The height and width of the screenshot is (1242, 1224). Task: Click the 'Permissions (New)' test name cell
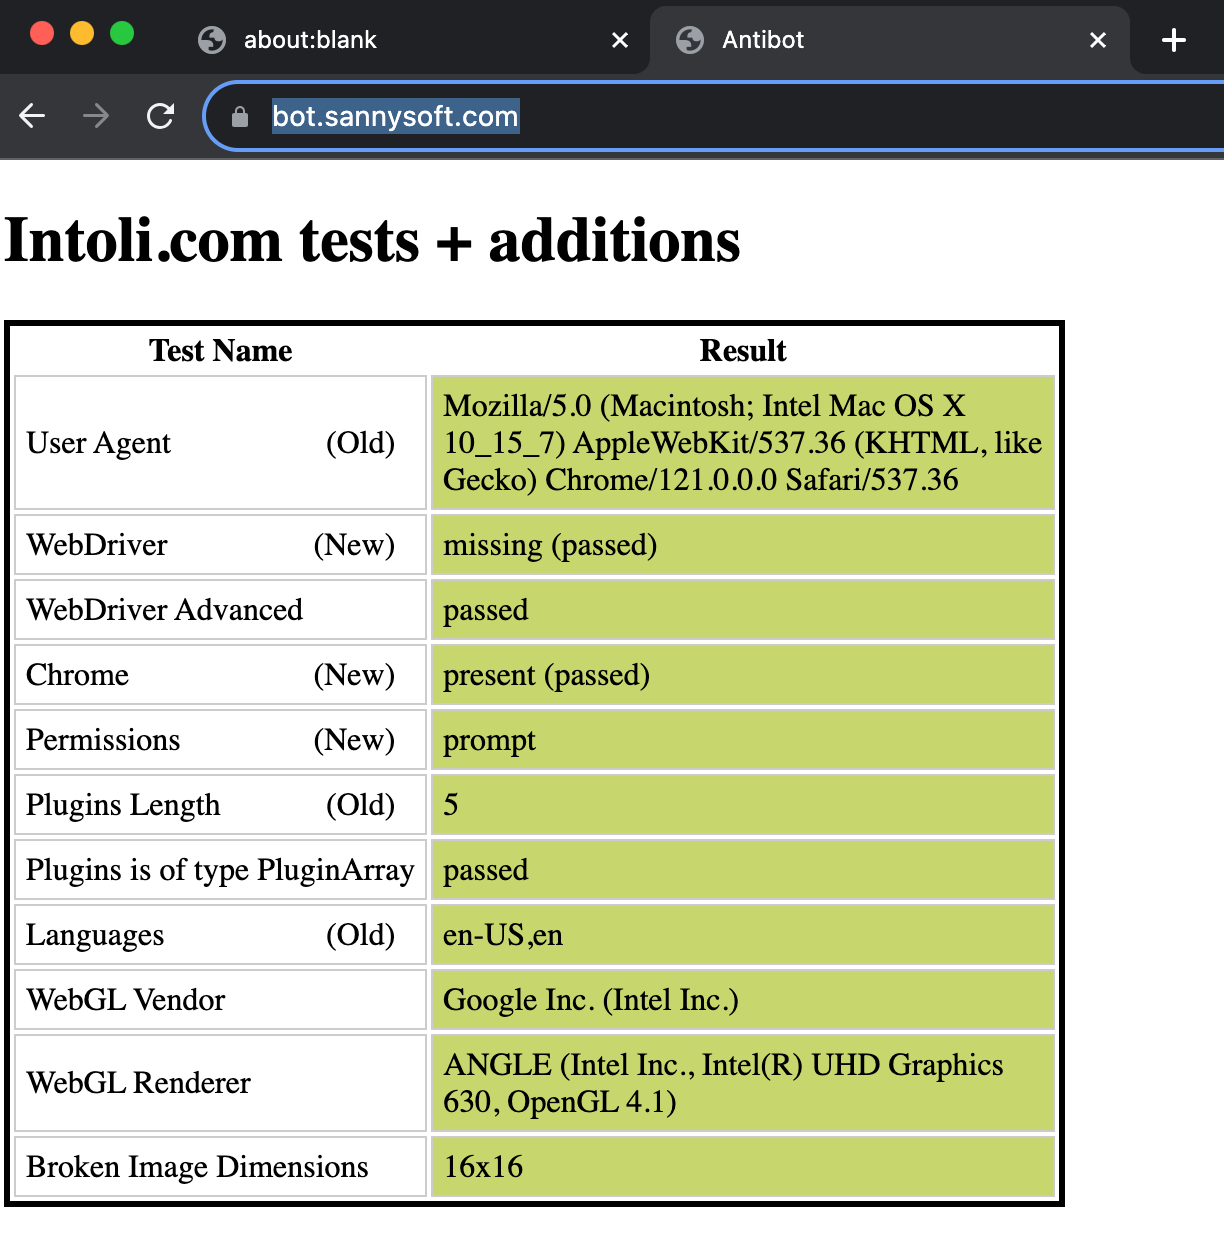221,740
